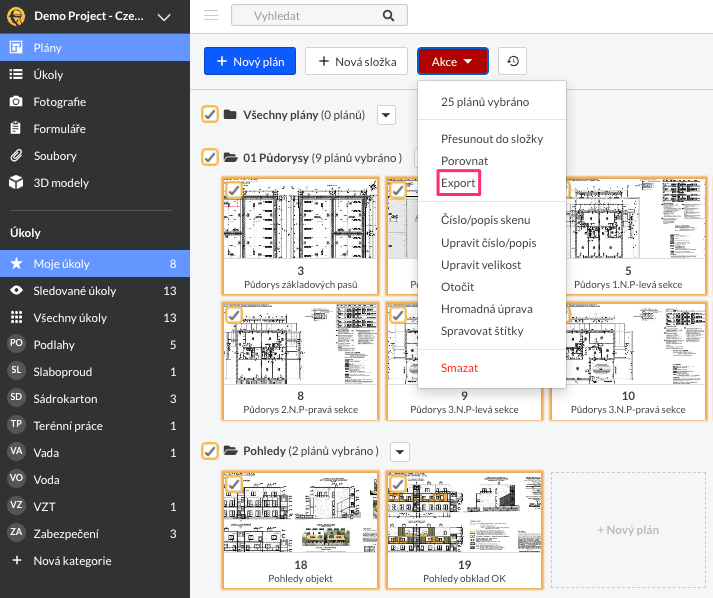Click the SD Sádrokarton category badge
713x598 pixels.
(16, 397)
